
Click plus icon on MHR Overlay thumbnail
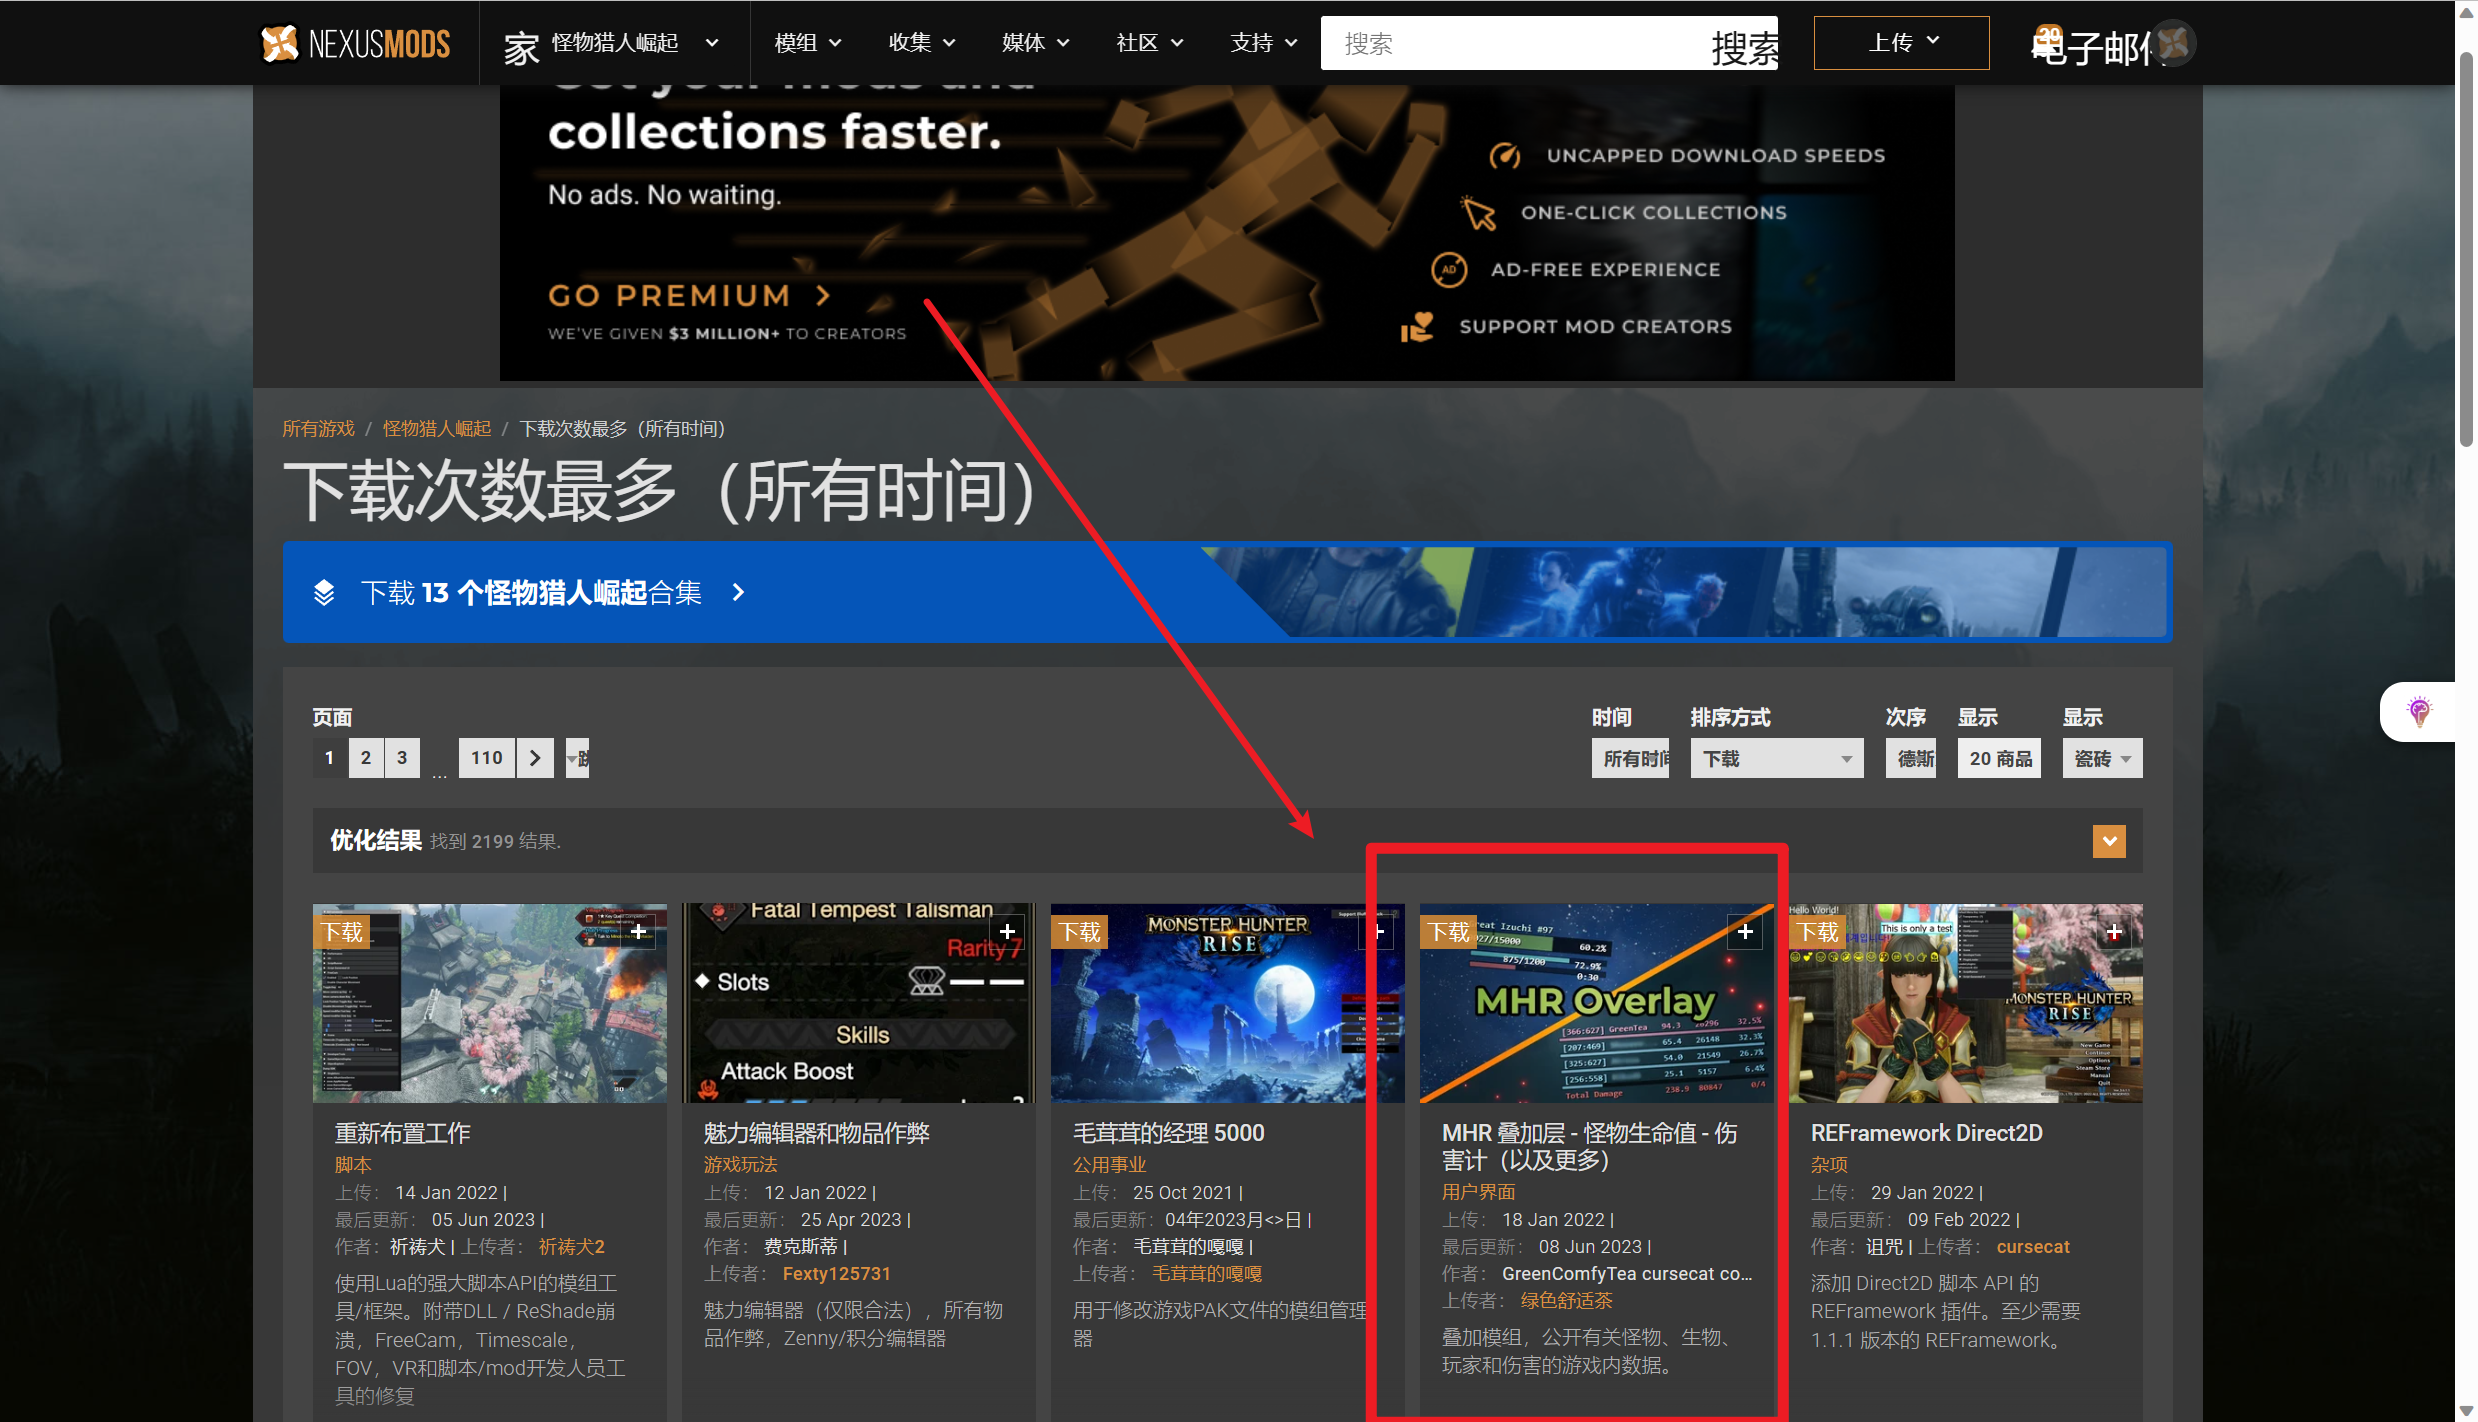tap(1745, 932)
